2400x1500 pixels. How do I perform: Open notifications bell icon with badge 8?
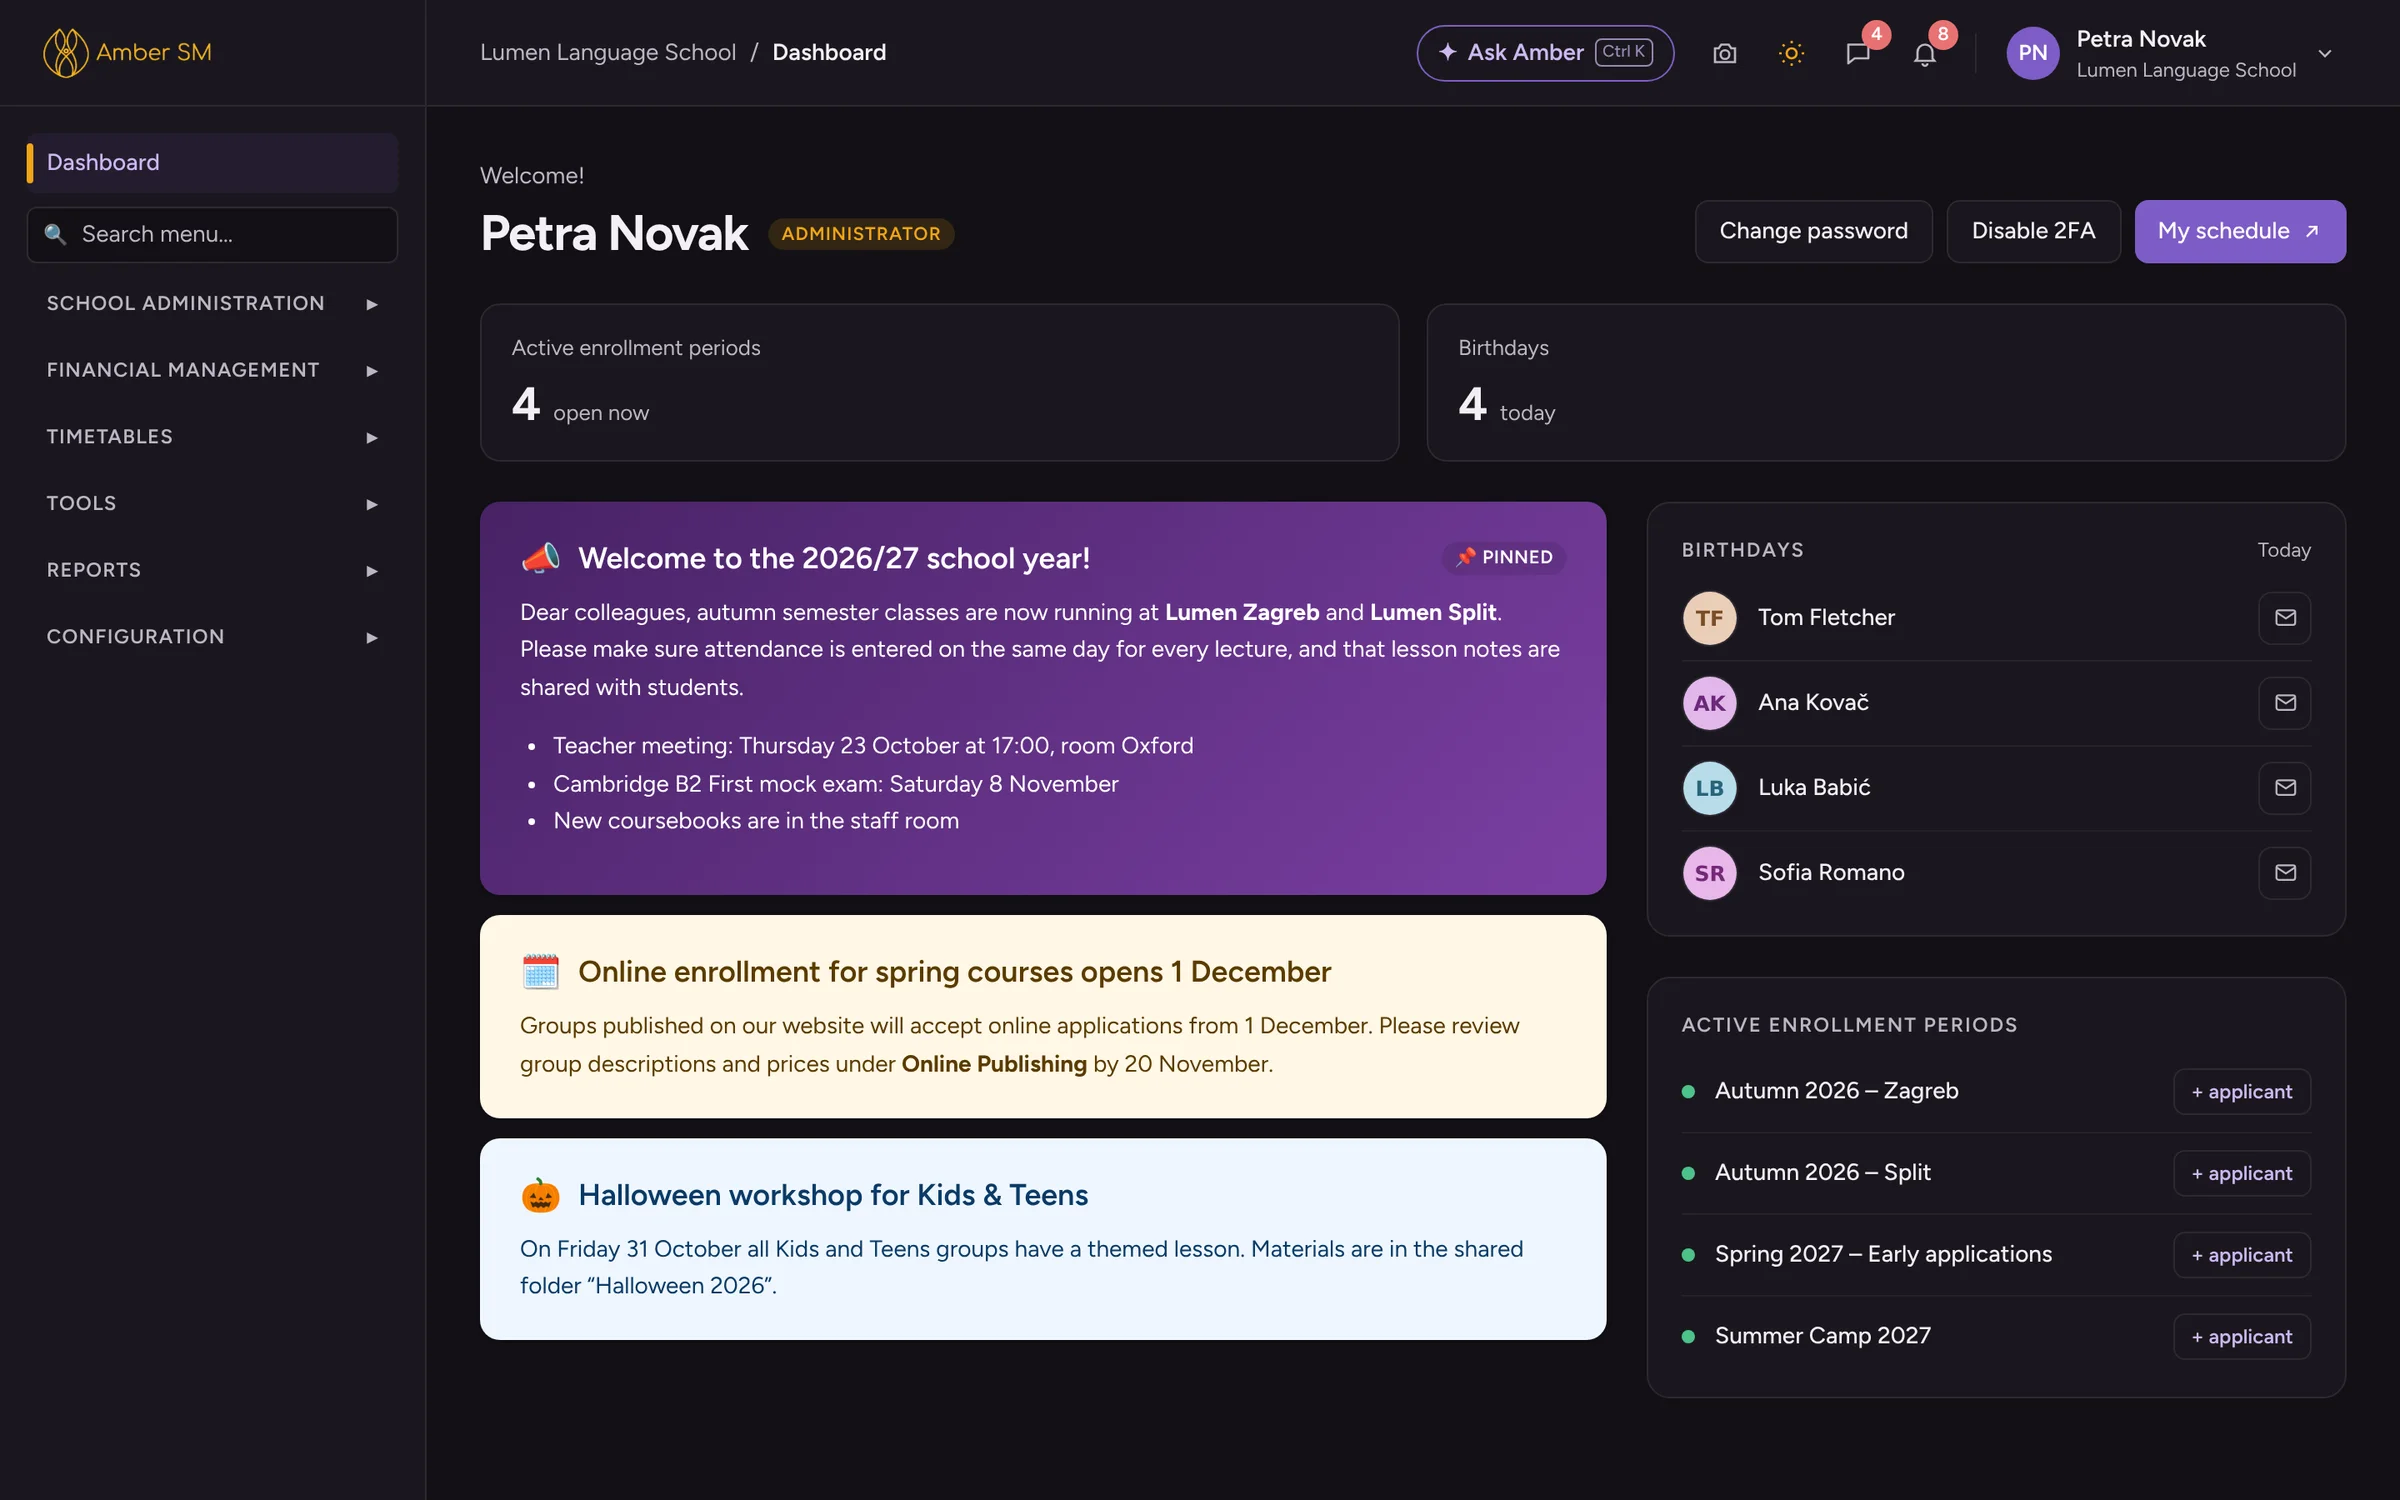(x=1924, y=53)
